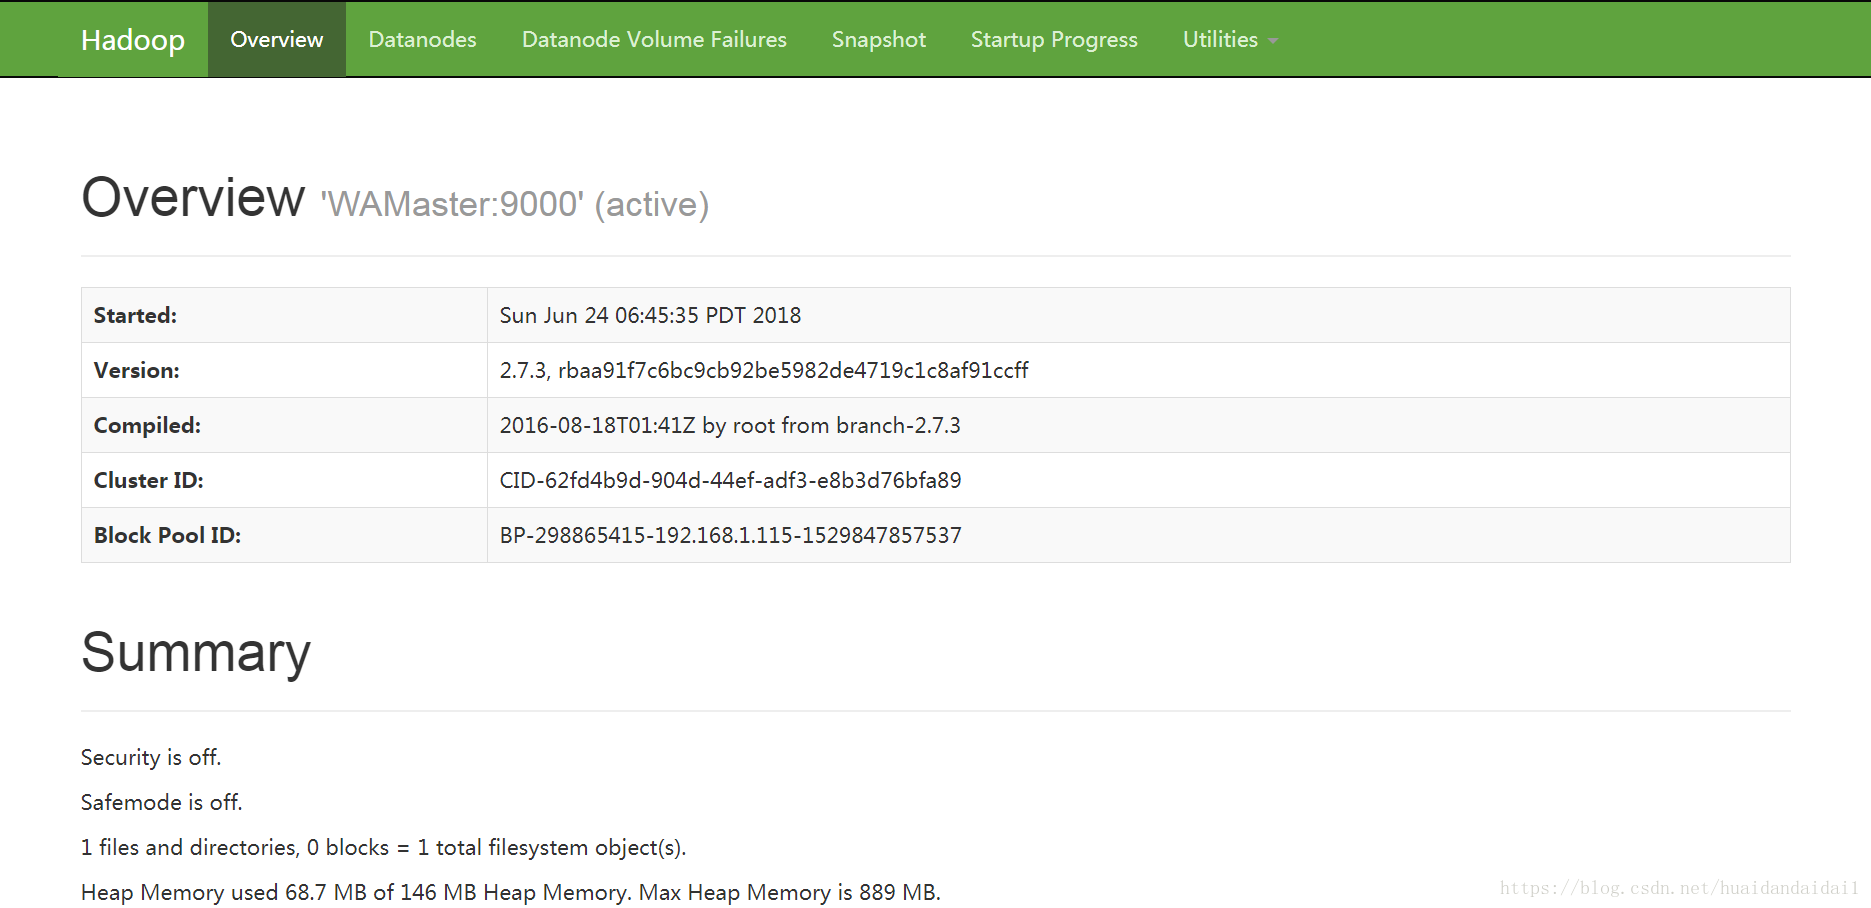This screenshot has height=908, width=1871.
Task: Select the 'WAMaster:9000' (active) text
Action: click(515, 204)
